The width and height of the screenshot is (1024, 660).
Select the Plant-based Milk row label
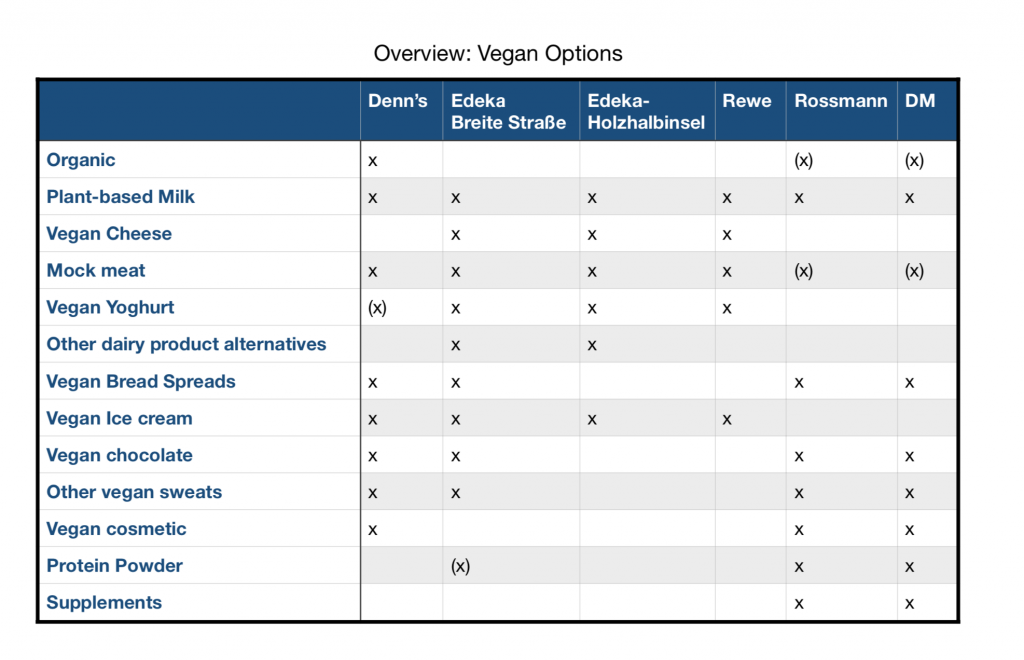point(120,196)
